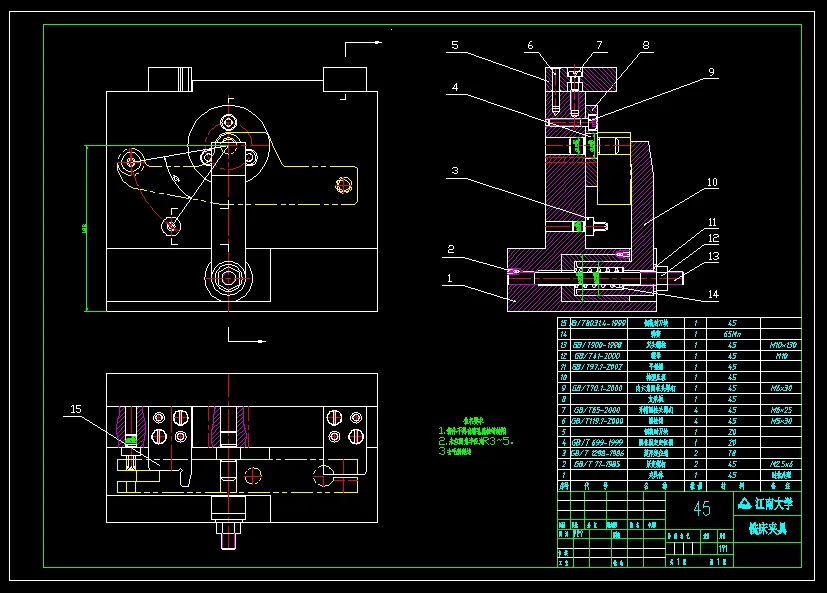Click the green technical note mentioning R3~5
The height and width of the screenshot is (593, 827).
[476, 441]
